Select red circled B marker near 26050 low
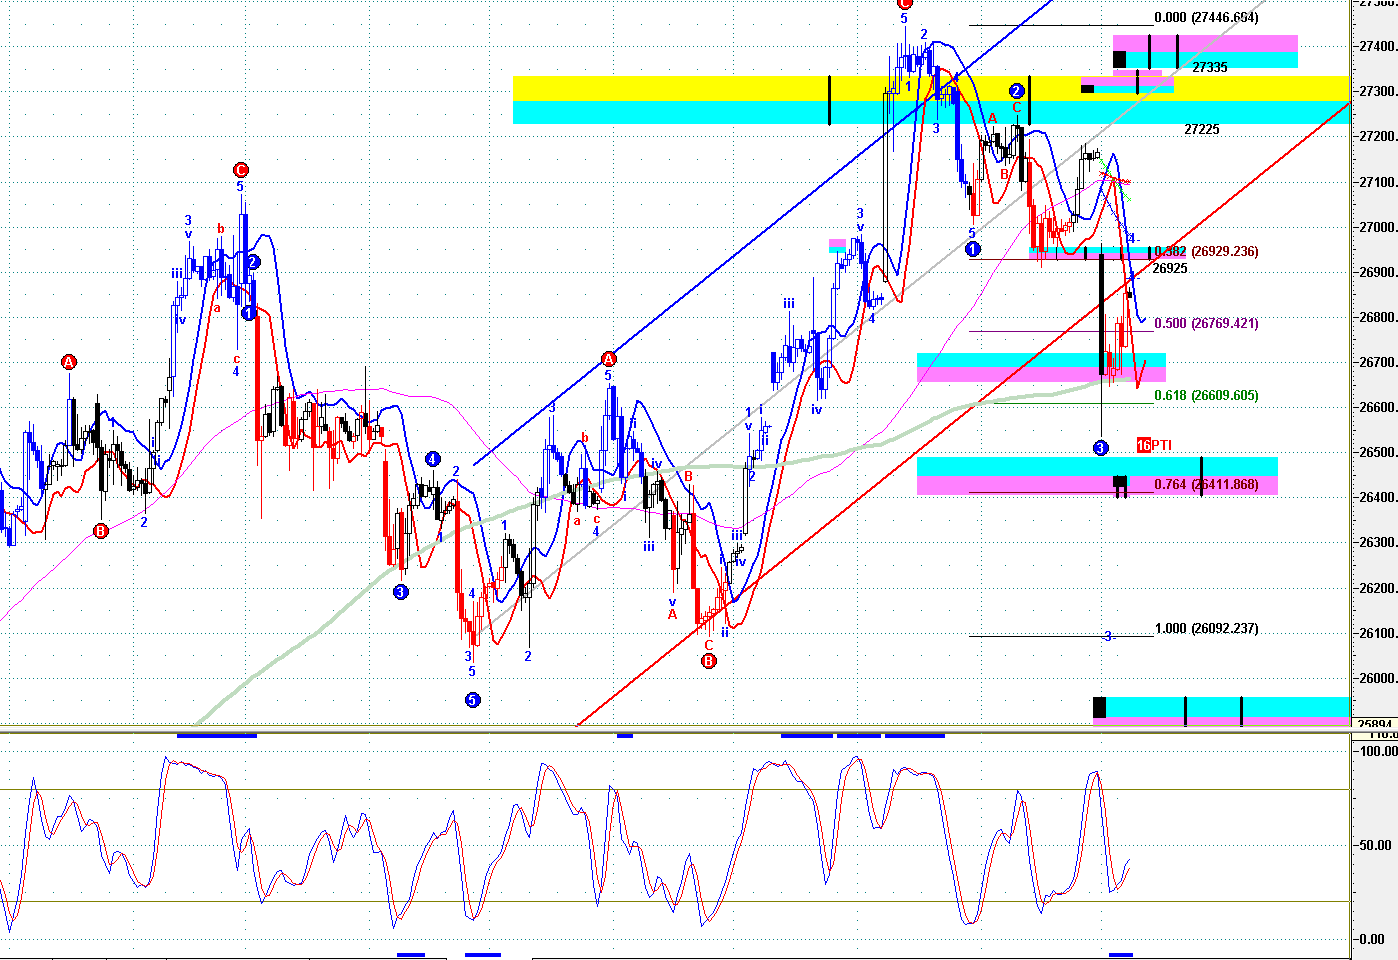Screen dimensions: 1398x960 (x=708, y=661)
